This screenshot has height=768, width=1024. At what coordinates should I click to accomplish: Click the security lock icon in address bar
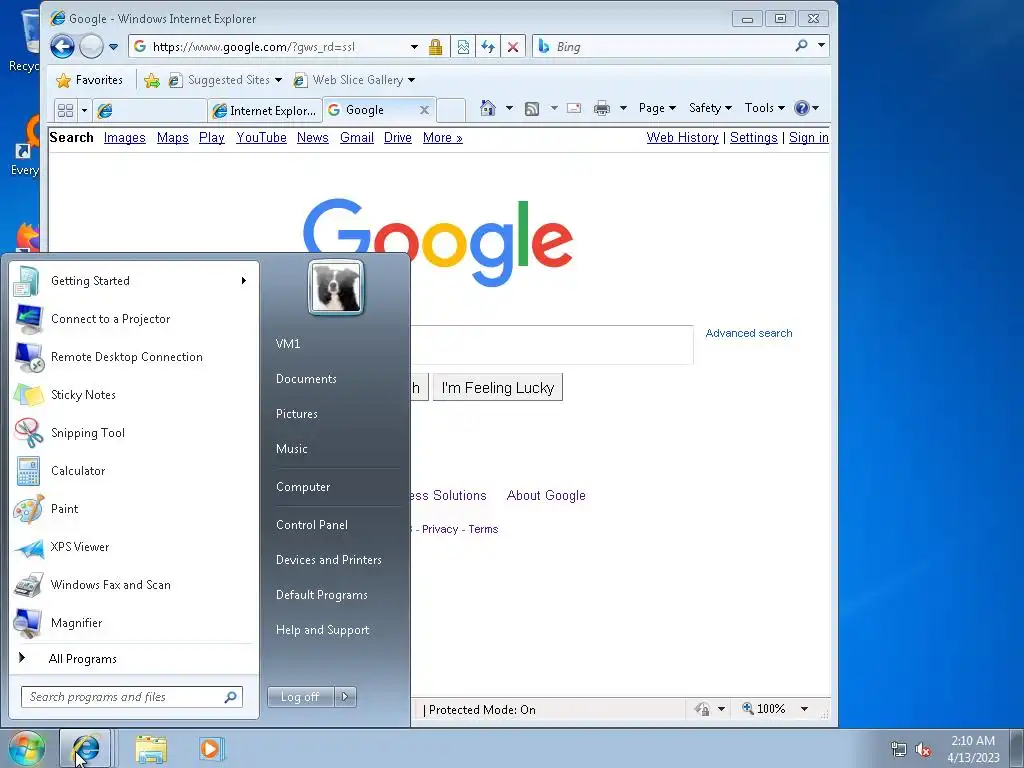coord(436,47)
